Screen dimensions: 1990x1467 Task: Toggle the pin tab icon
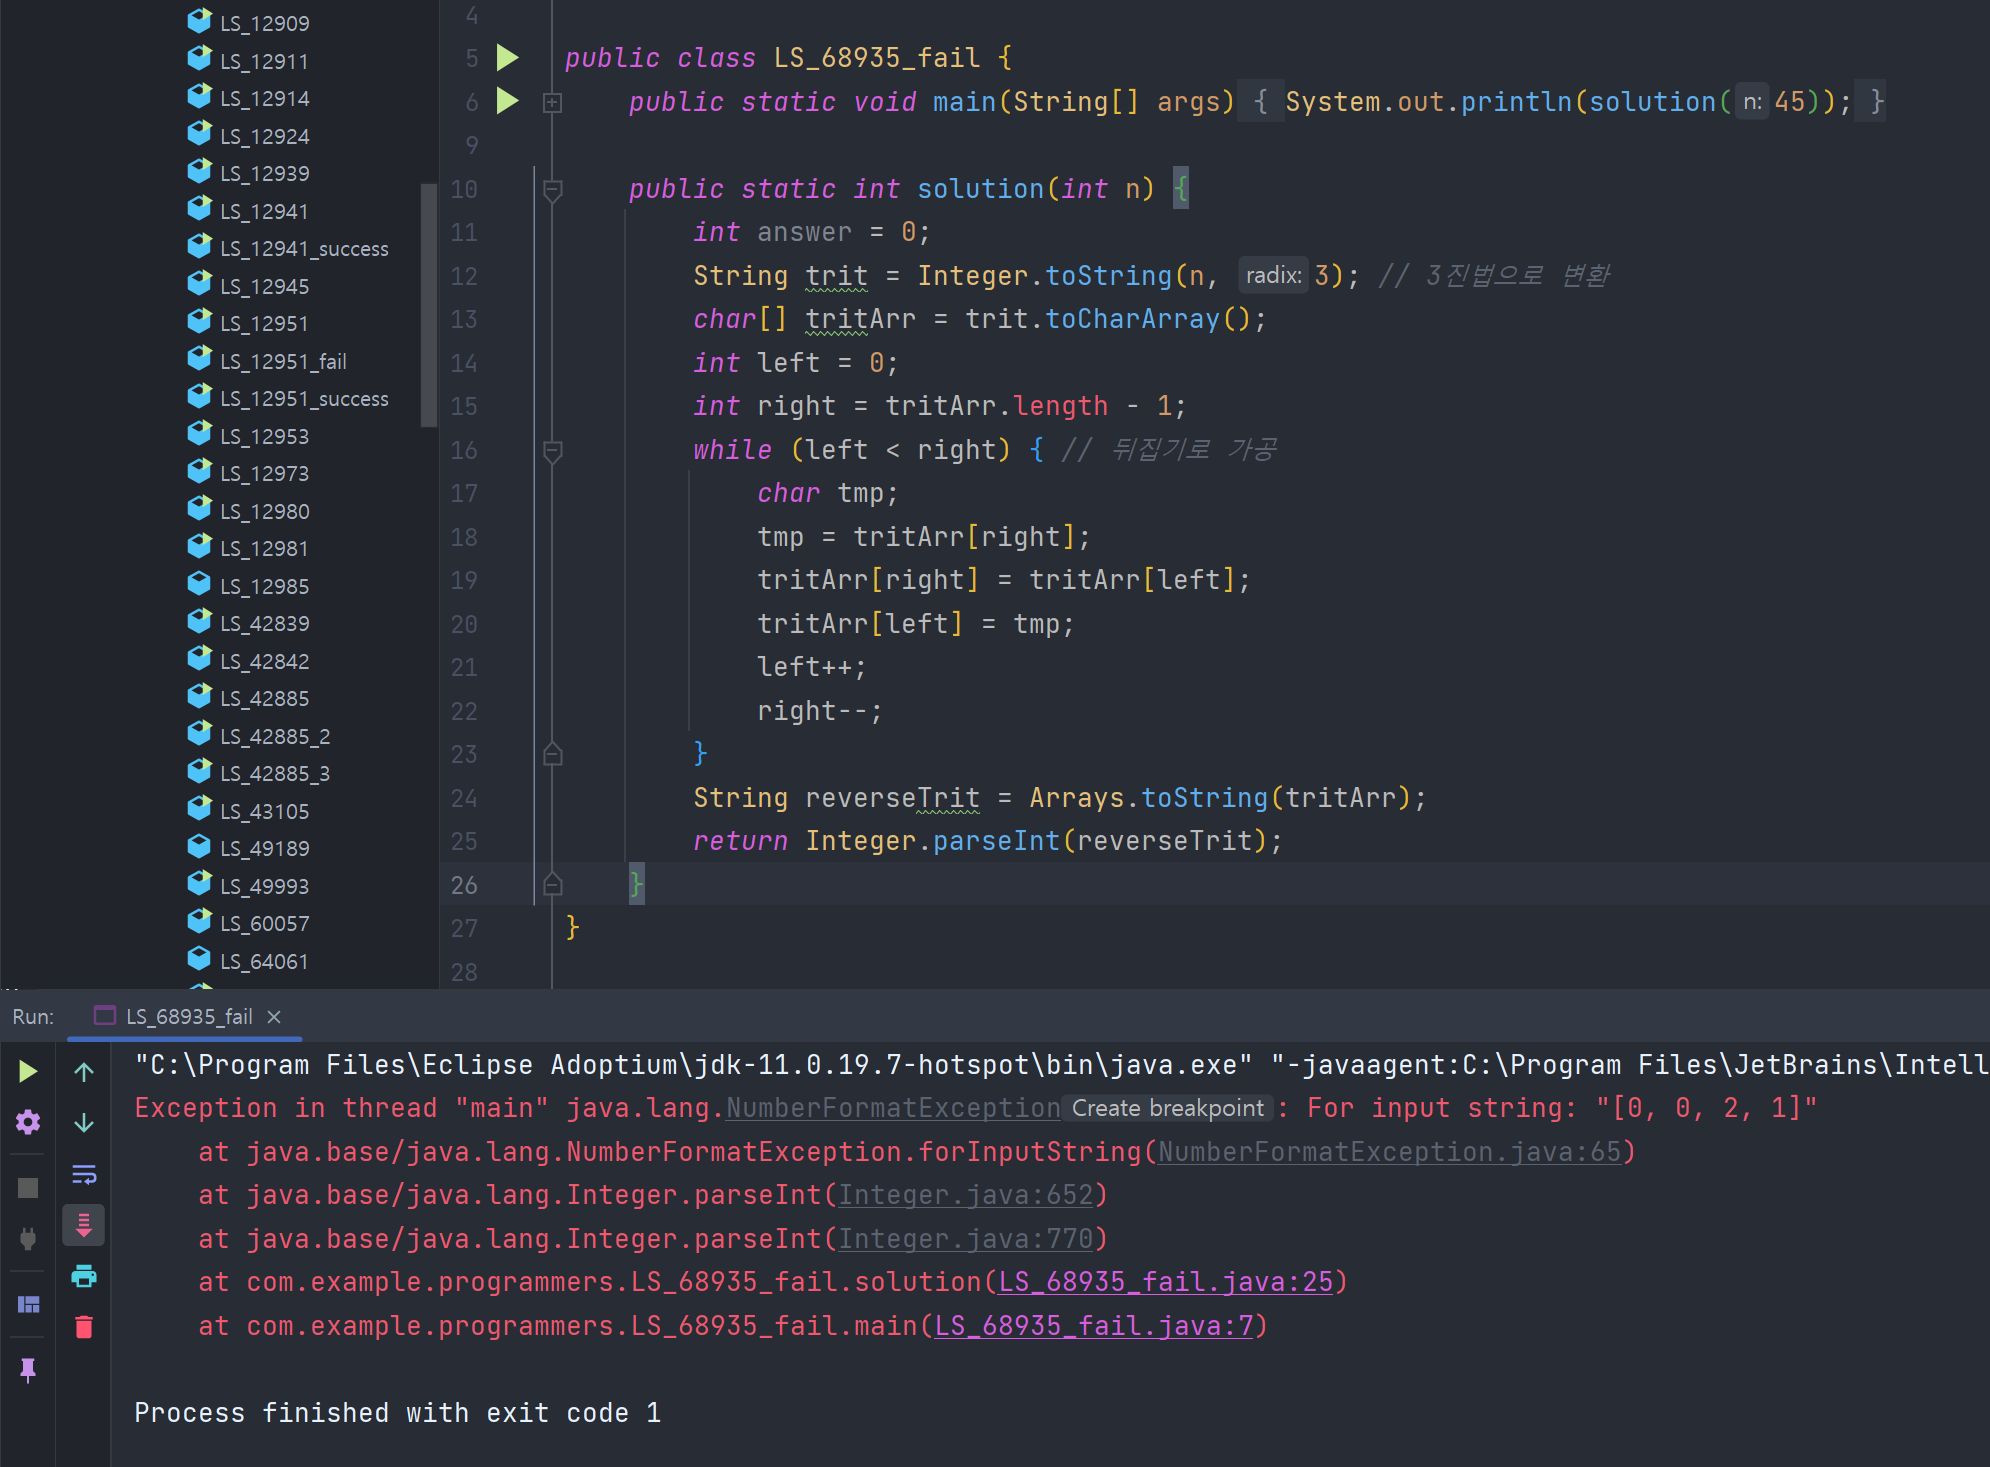[28, 1369]
